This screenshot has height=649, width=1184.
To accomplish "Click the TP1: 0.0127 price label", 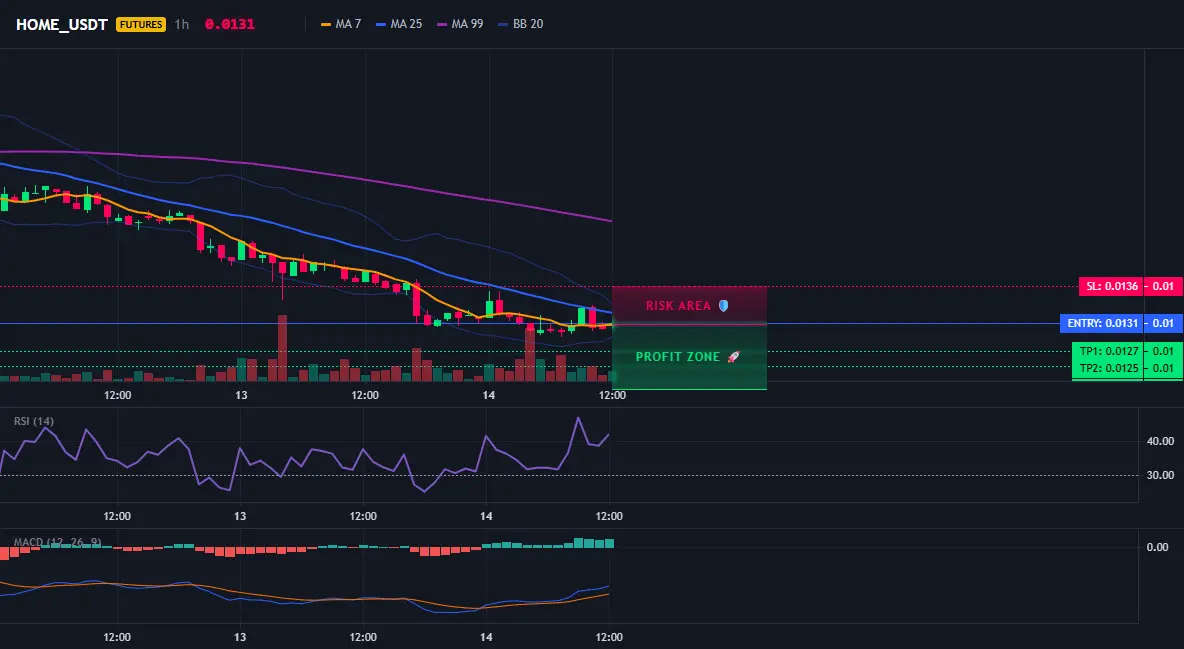I will tap(1108, 351).
